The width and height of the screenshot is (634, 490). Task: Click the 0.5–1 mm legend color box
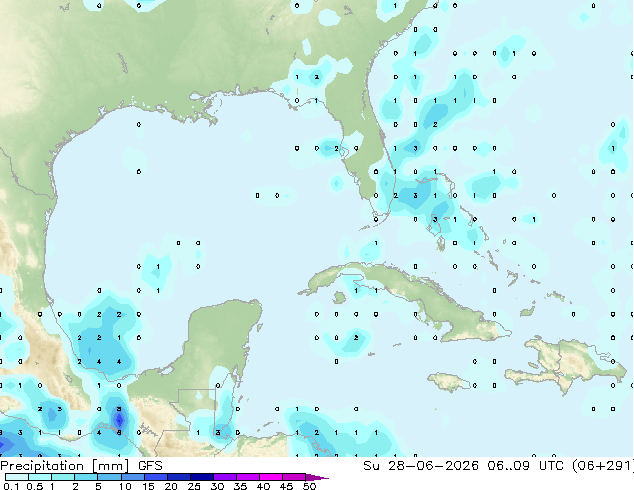(40, 477)
